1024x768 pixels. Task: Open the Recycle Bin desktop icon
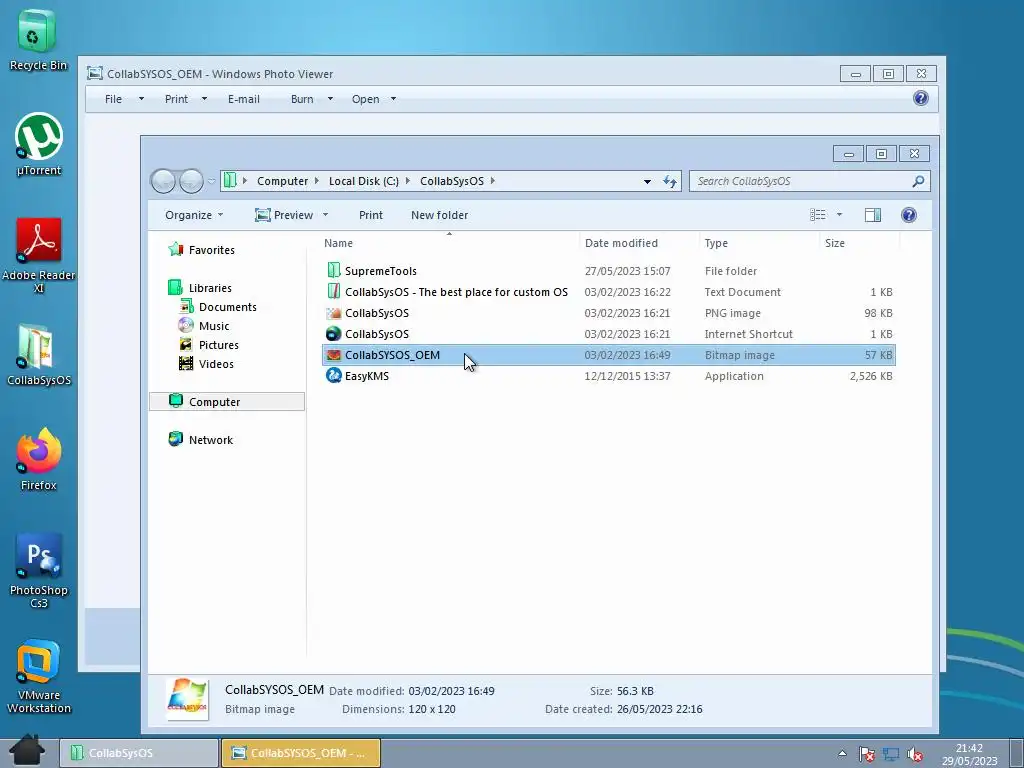37,39
